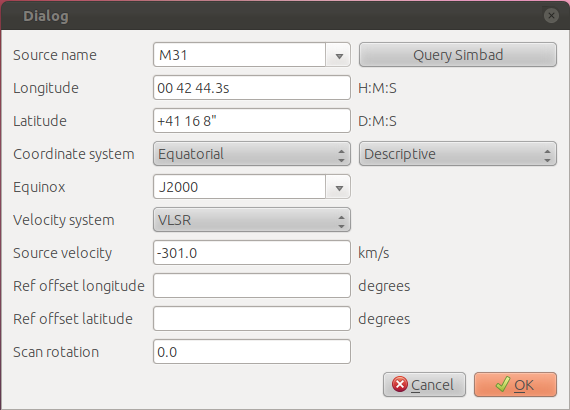This screenshot has height=410, width=570.
Task: Edit the Source velocity field
Action: (252, 253)
